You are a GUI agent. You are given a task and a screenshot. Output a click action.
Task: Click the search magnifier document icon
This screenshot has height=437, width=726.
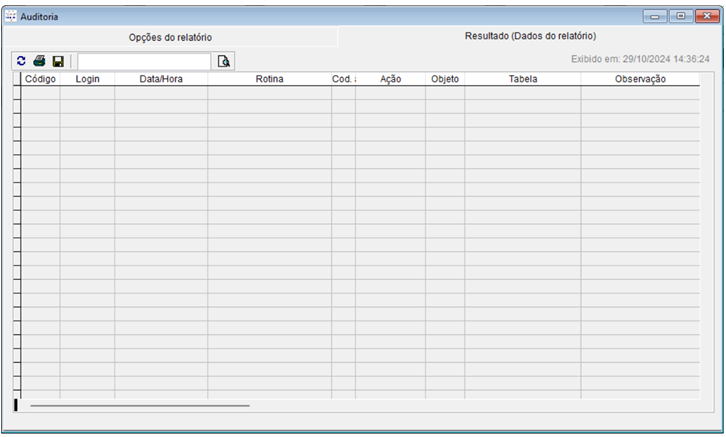224,61
